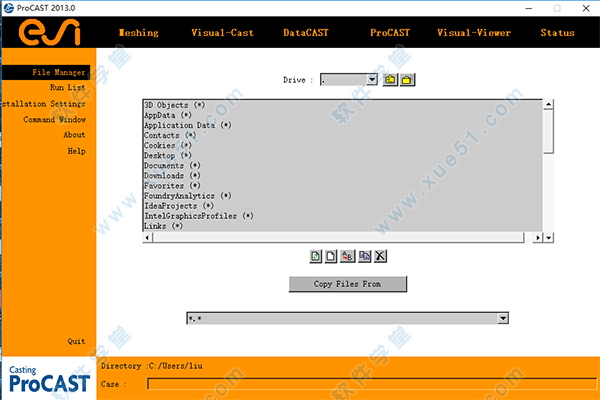This screenshot has height=400, width=600.
Task: Click the ESI logo
Action: [49, 33]
